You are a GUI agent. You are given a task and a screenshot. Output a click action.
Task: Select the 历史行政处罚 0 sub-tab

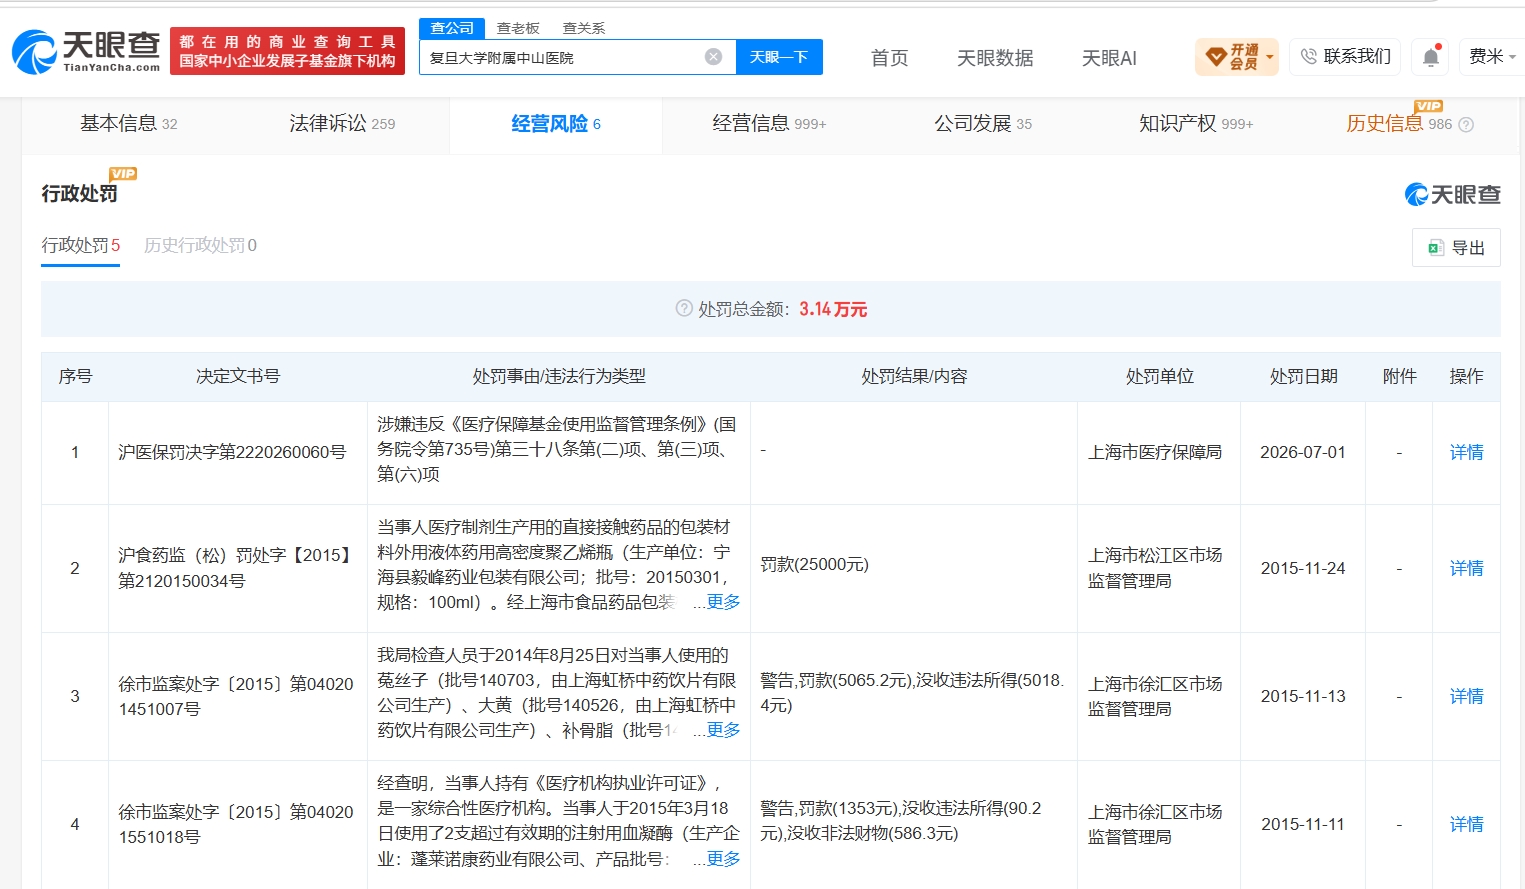tap(200, 245)
